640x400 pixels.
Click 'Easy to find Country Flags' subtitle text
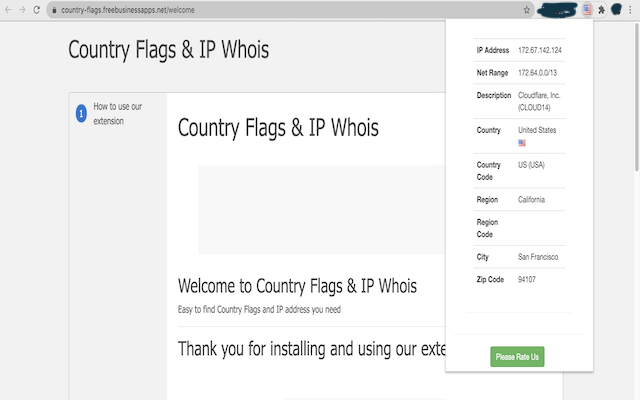click(259, 309)
